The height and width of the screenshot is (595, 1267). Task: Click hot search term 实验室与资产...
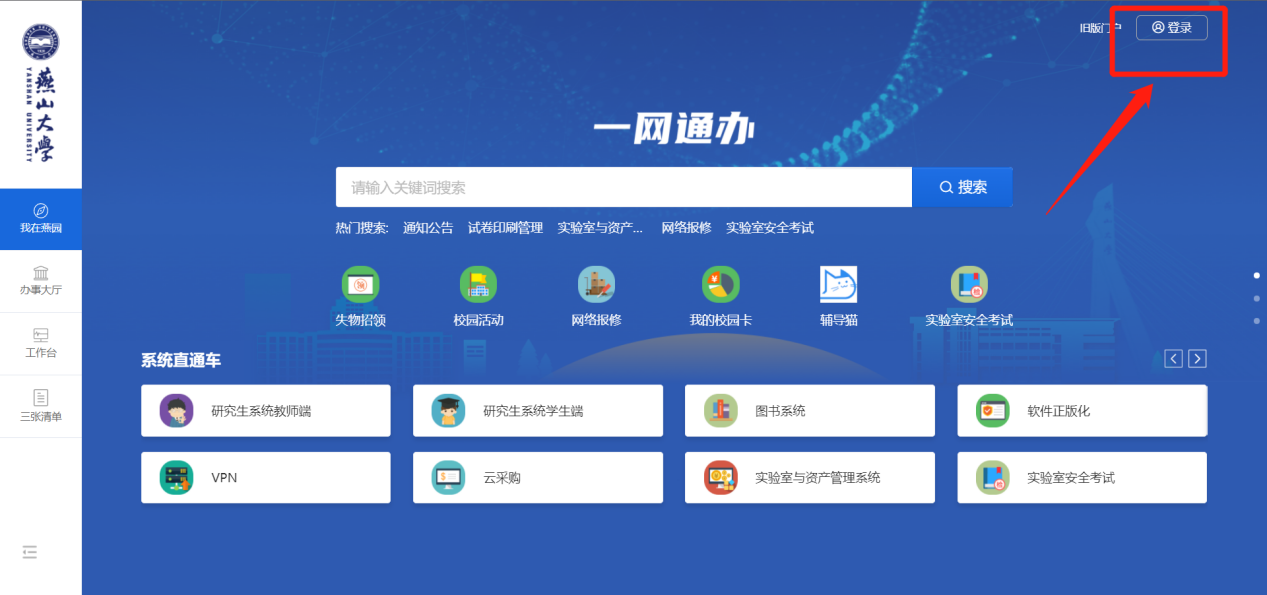(600, 228)
